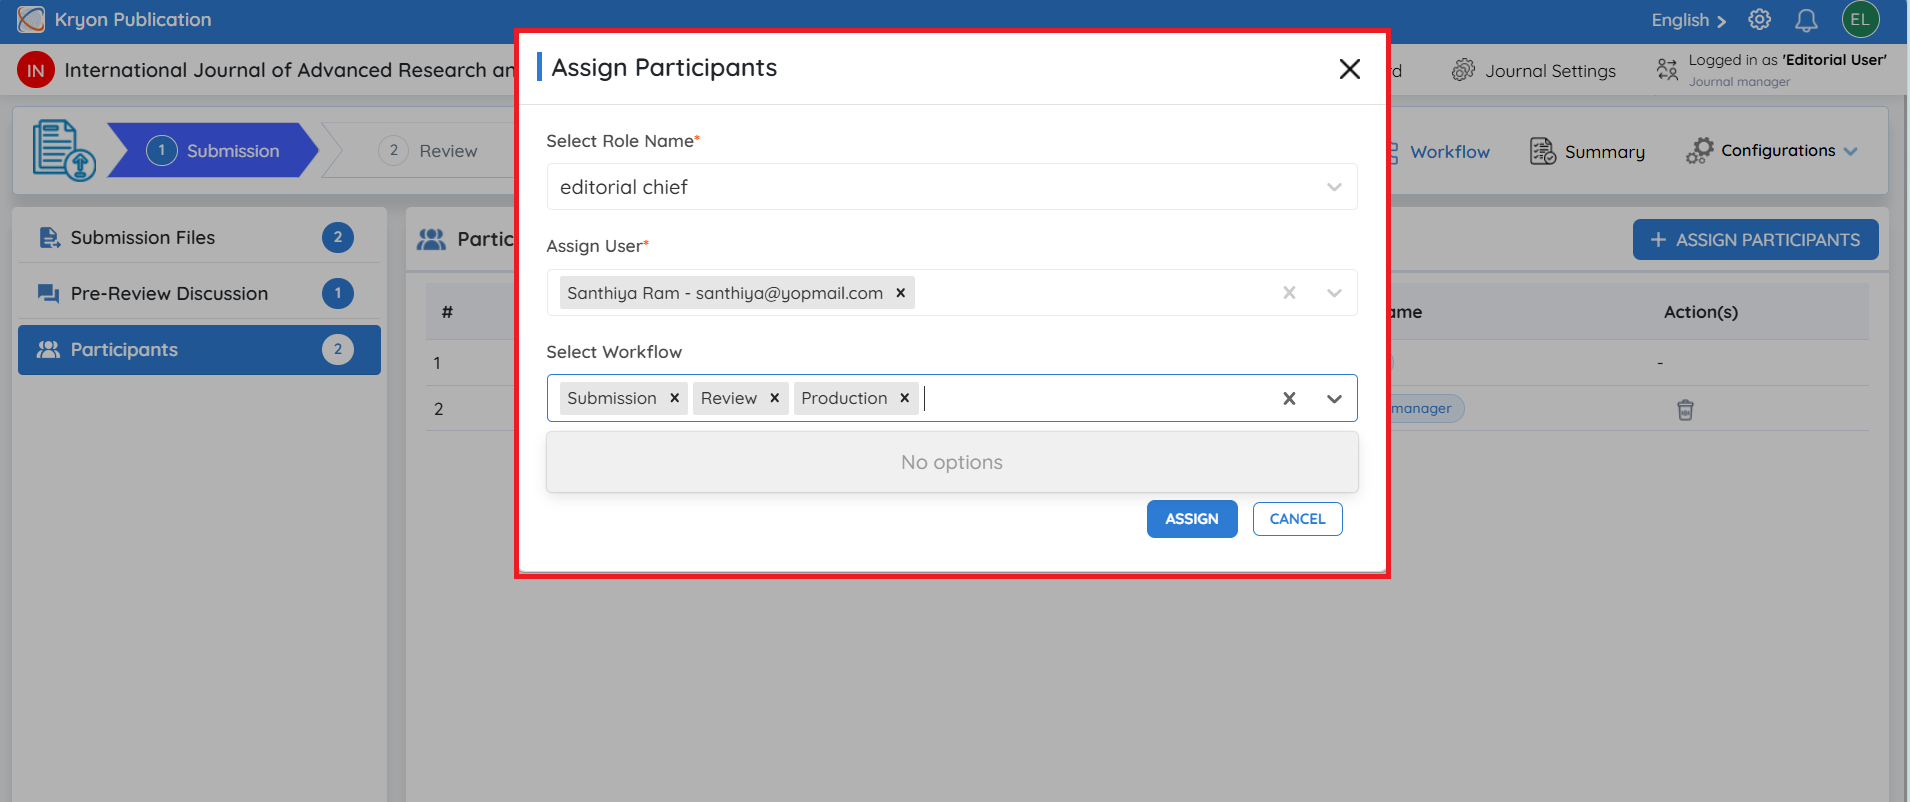Image resolution: width=1910 pixels, height=802 pixels.
Task: Click the 'Action(s)' column header
Action: (1700, 312)
